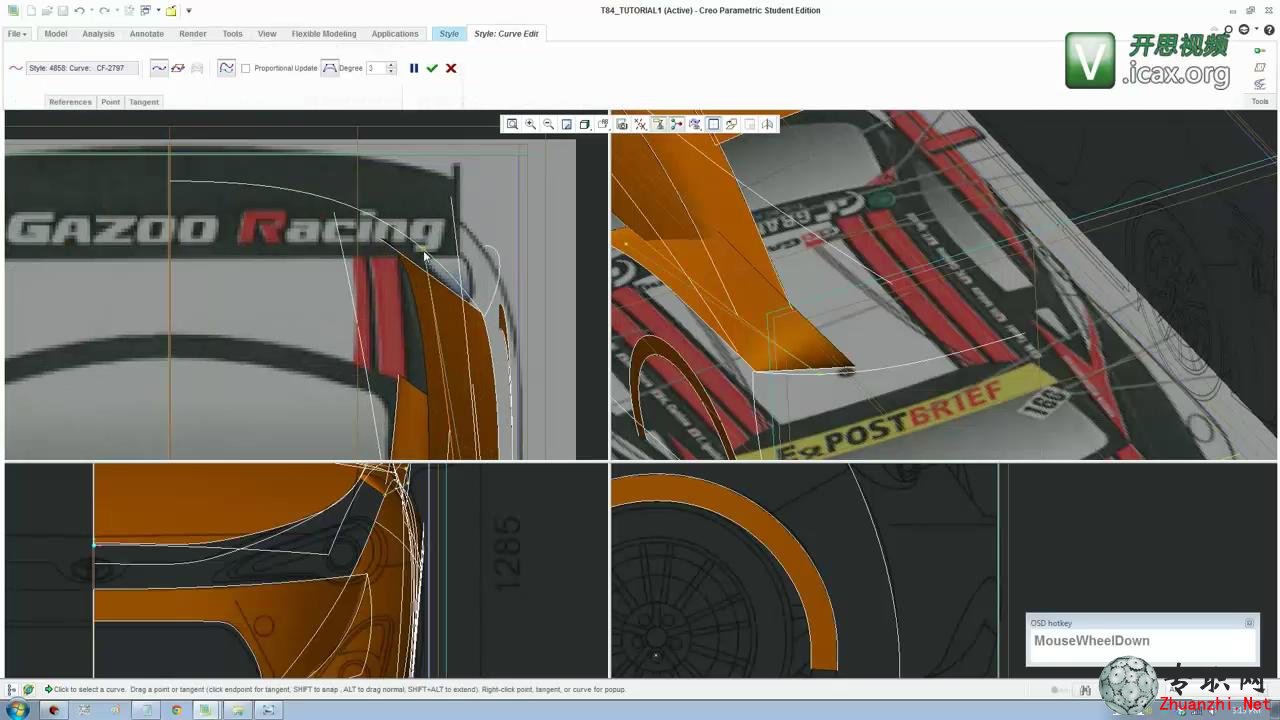1280x720 pixels.
Task: Switch to the Tools tab
Action: point(232,34)
